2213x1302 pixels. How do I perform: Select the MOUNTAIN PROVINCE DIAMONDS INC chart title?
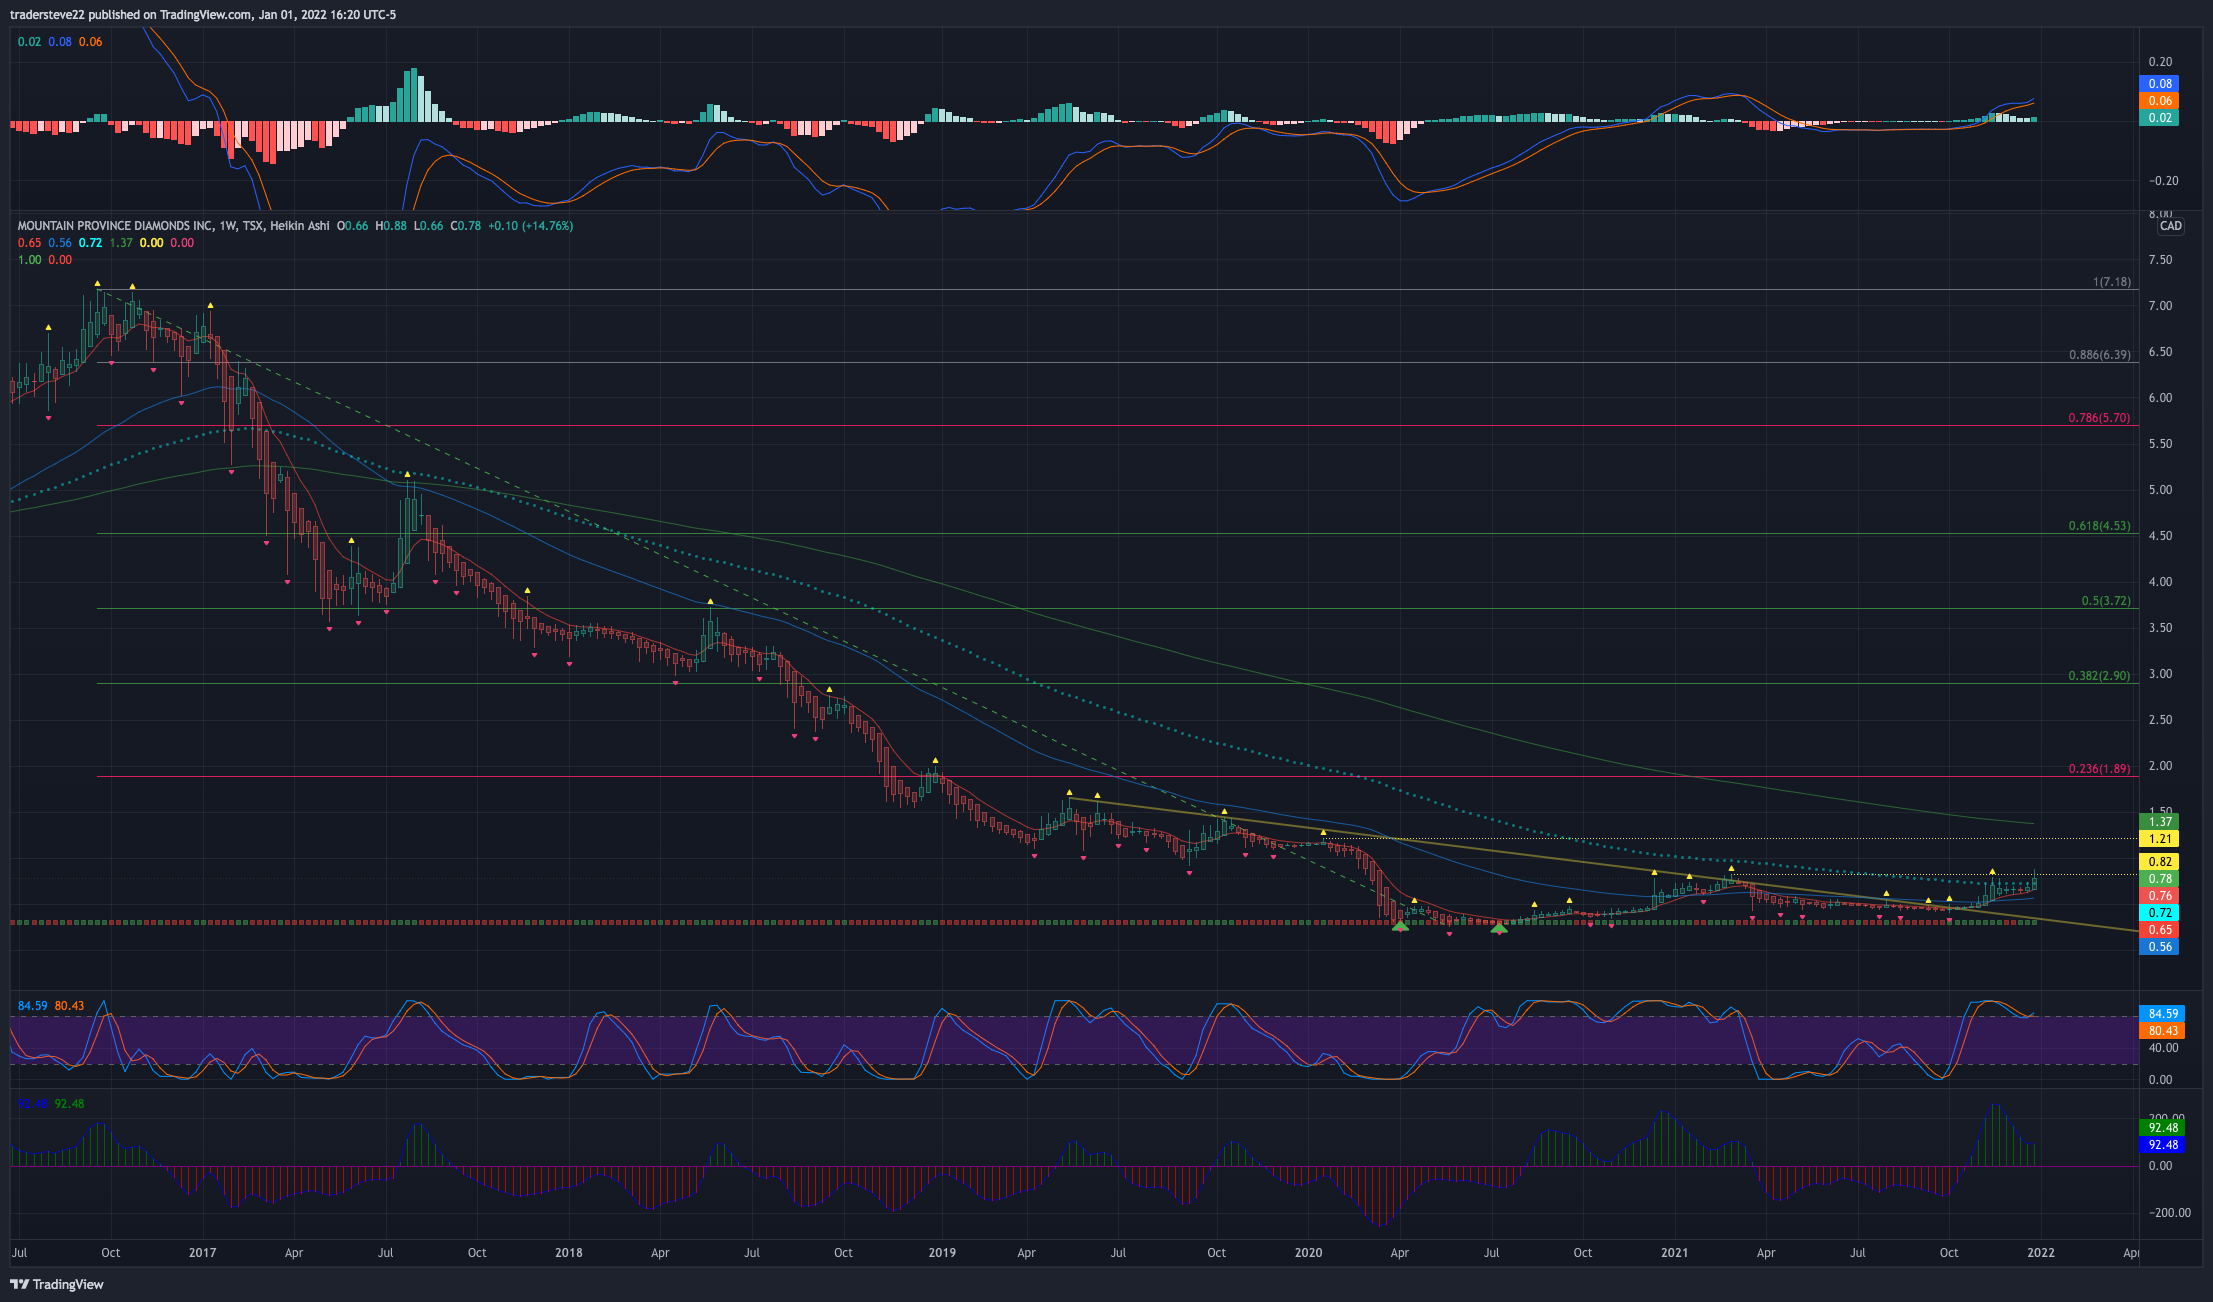point(115,226)
